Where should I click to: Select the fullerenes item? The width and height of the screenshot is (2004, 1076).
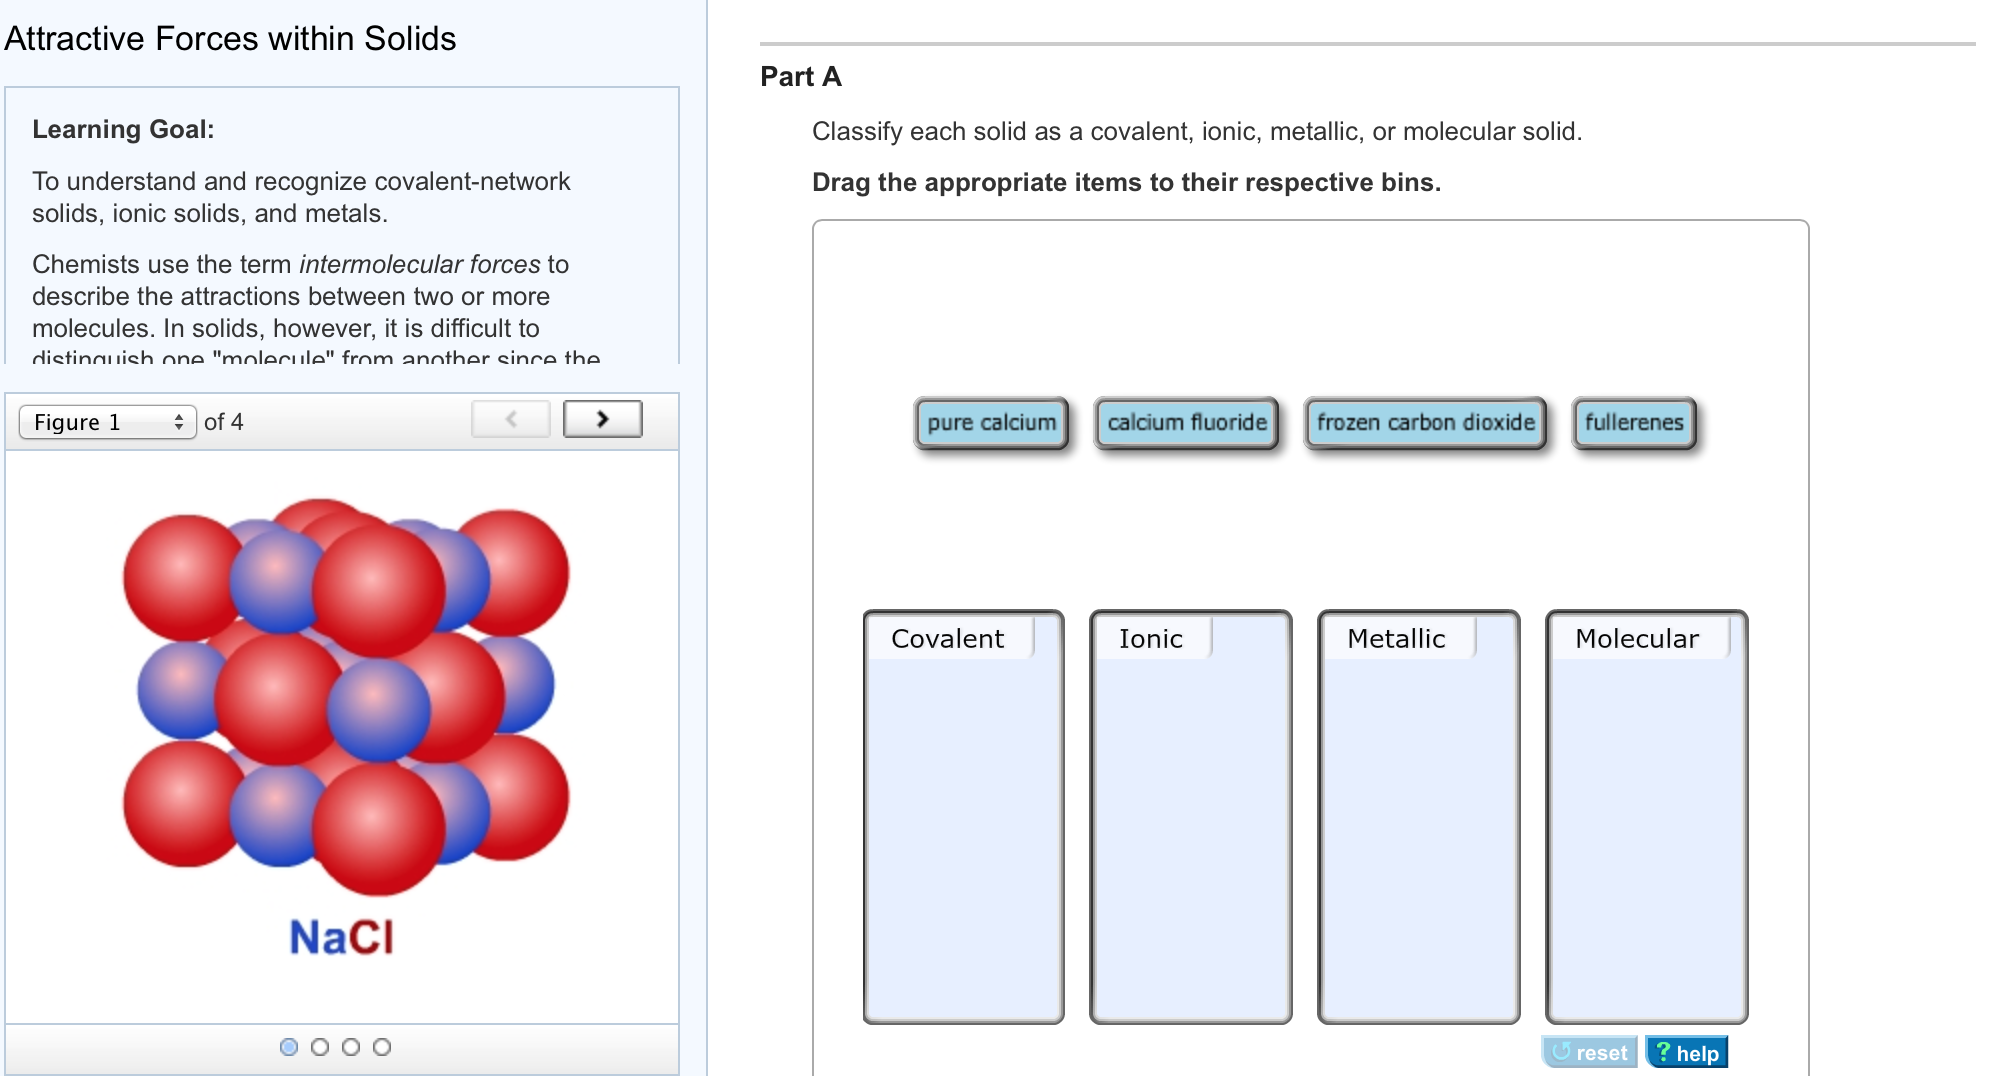point(1633,422)
